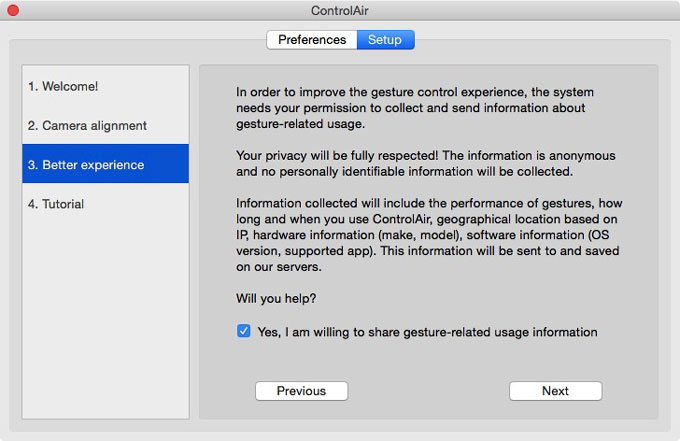Click the ControlAir window title
The image size is (680, 441).
(x=340, y=10)
